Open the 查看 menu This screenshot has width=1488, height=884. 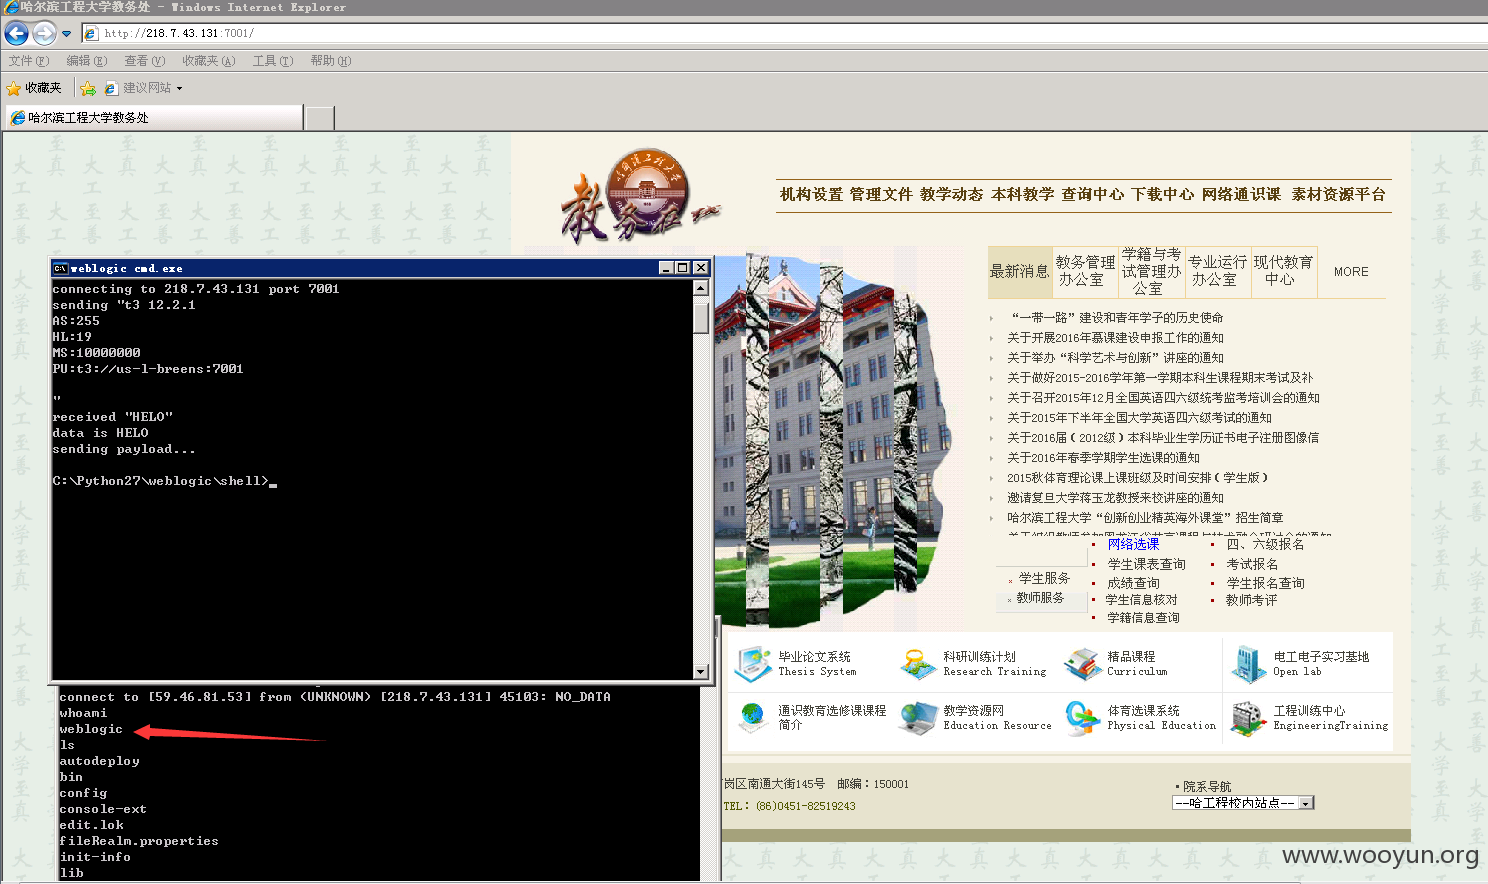[x=144, y=61]
